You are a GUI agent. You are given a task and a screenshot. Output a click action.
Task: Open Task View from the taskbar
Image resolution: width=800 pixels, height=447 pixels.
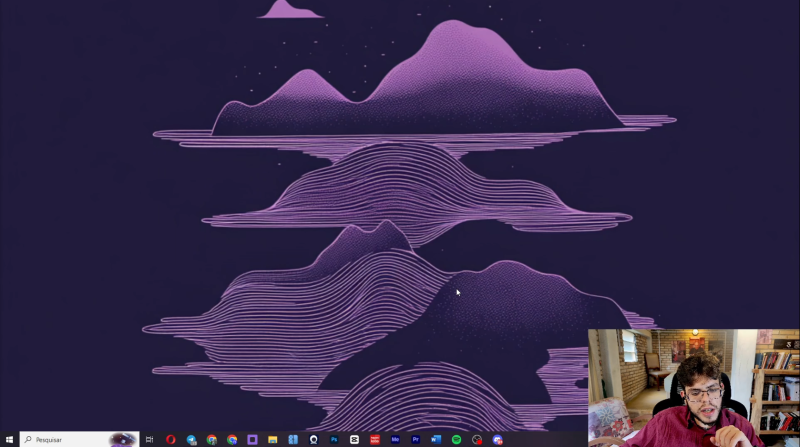pyautogui.click(x=150, y=439)
